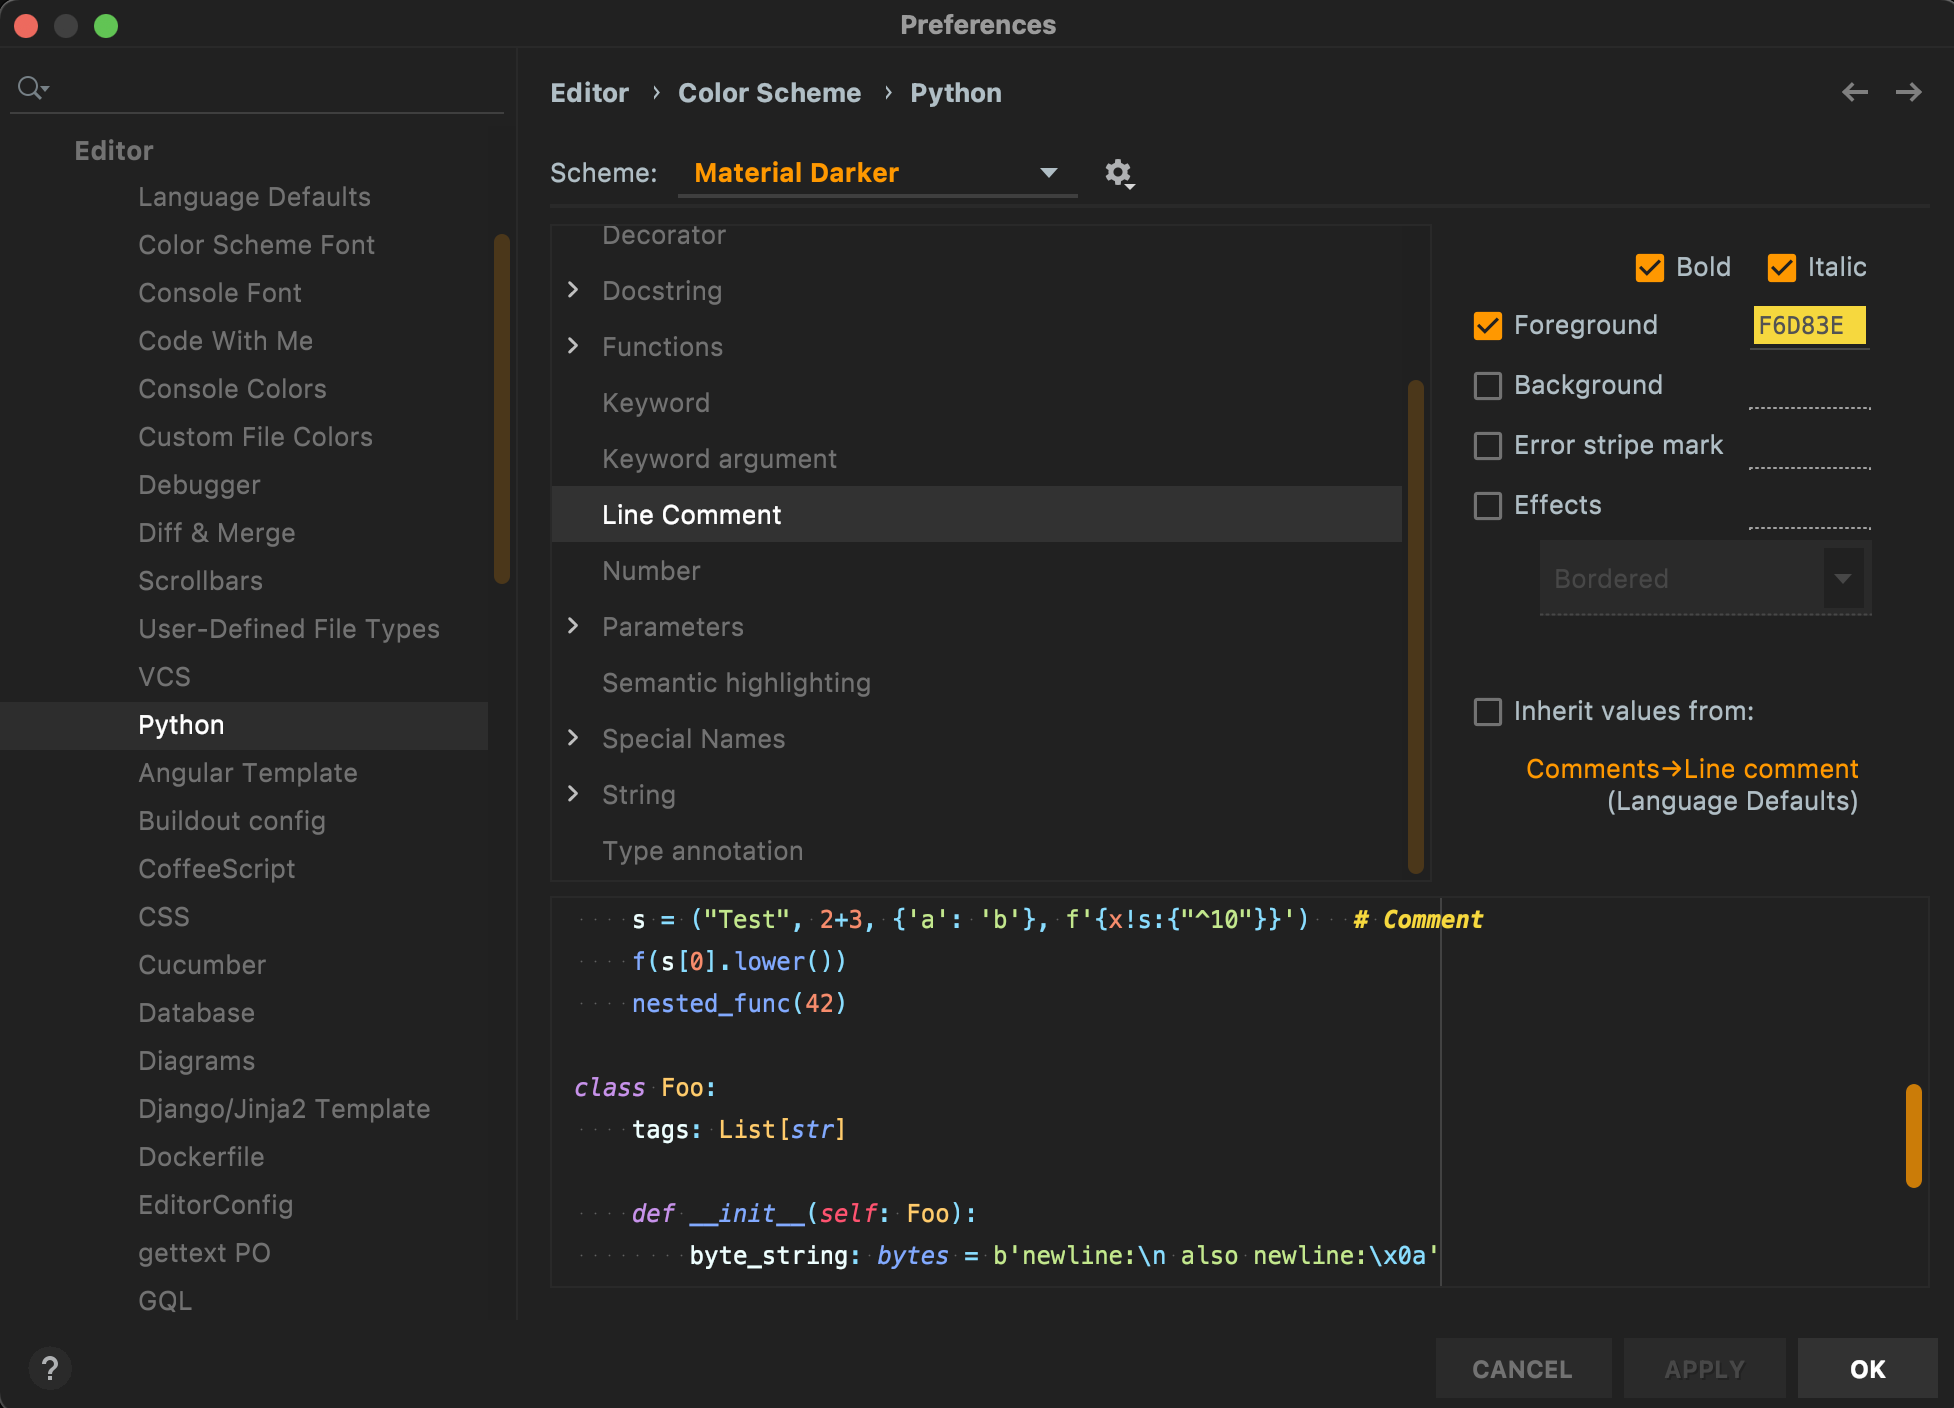Navigate forward with the right arrow

coord(1909,92)
